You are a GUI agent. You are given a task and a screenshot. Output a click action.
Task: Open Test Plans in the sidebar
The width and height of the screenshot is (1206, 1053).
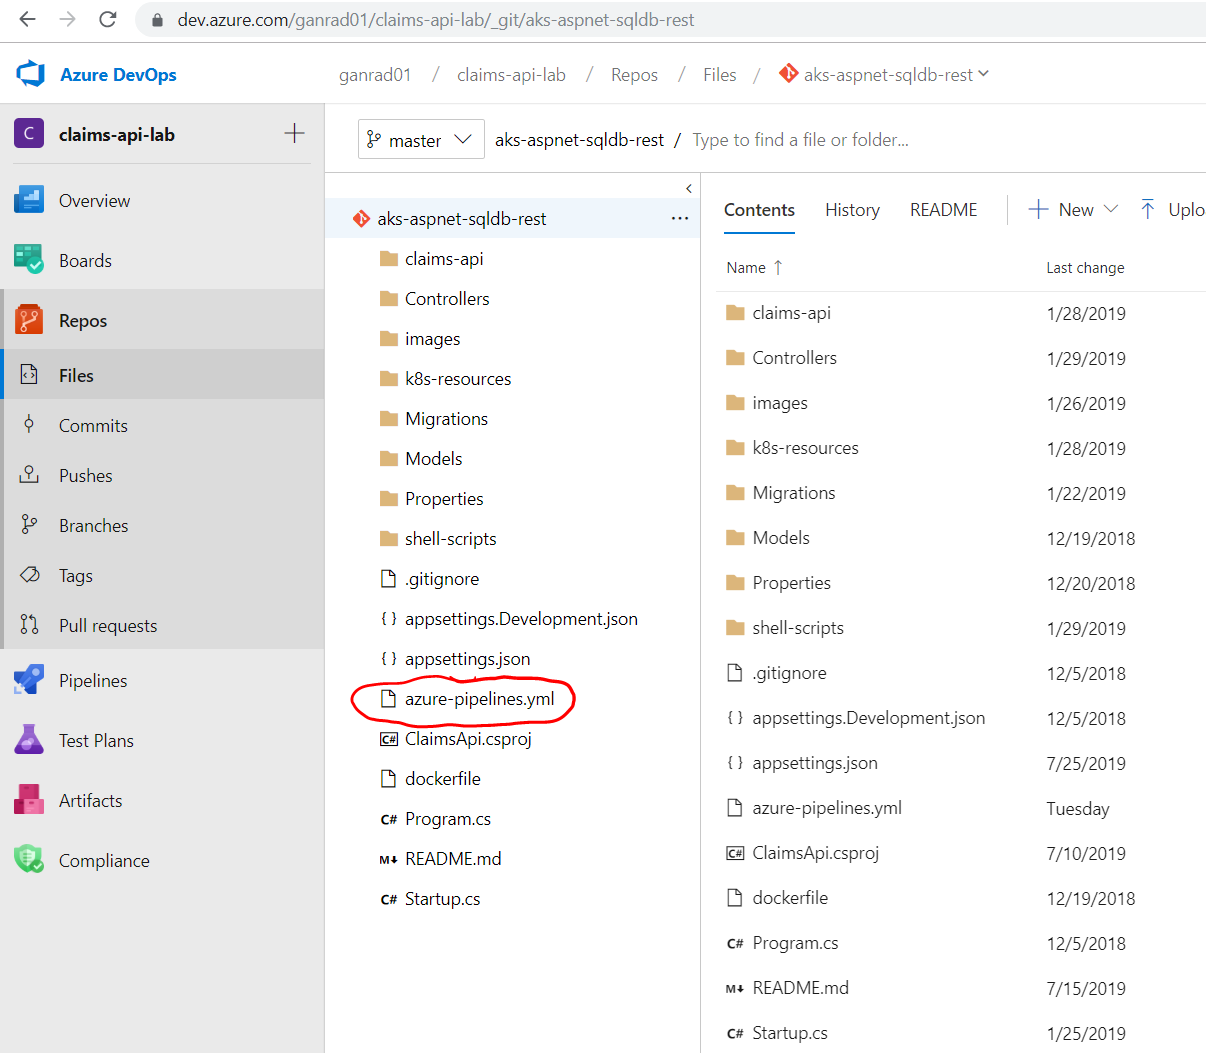162,740
